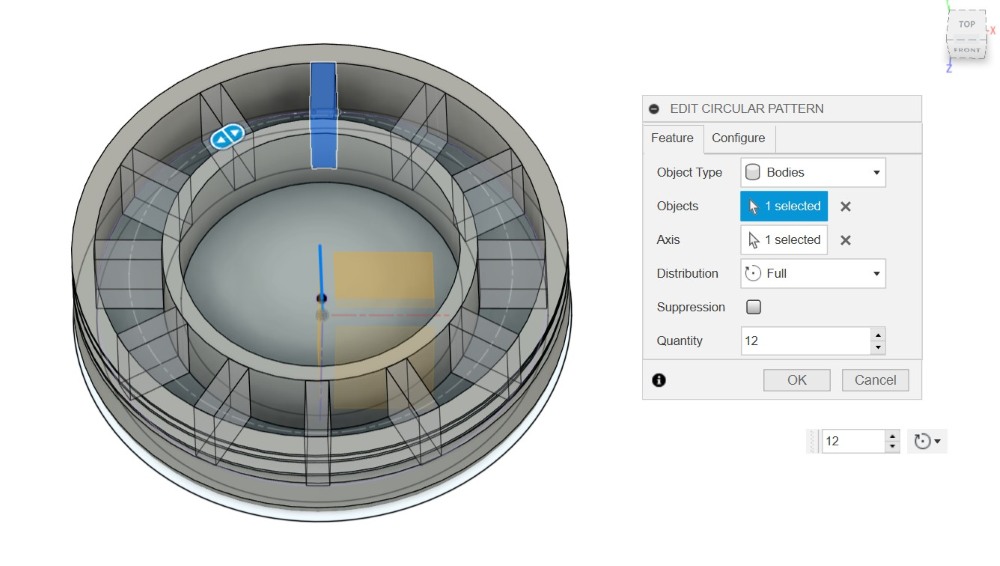The width and height of the screenshot is (1000, 566).
Task: Clear the Objects selection
Action: click(x=846, y=207)
